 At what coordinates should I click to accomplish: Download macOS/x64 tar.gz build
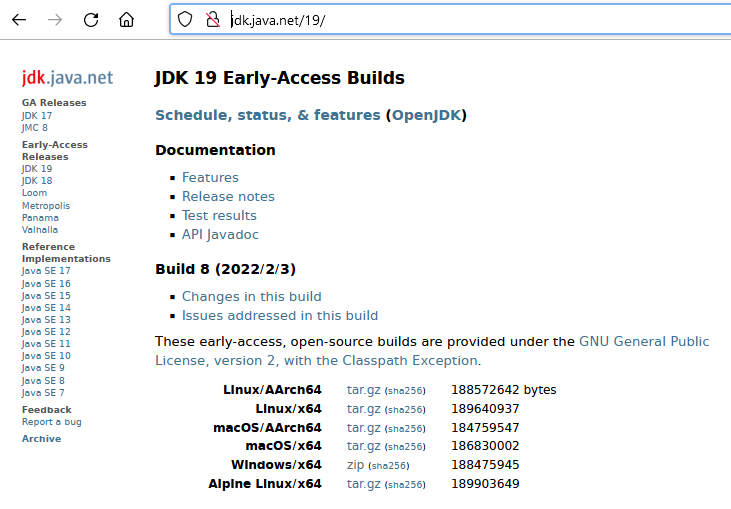(364, 446)
